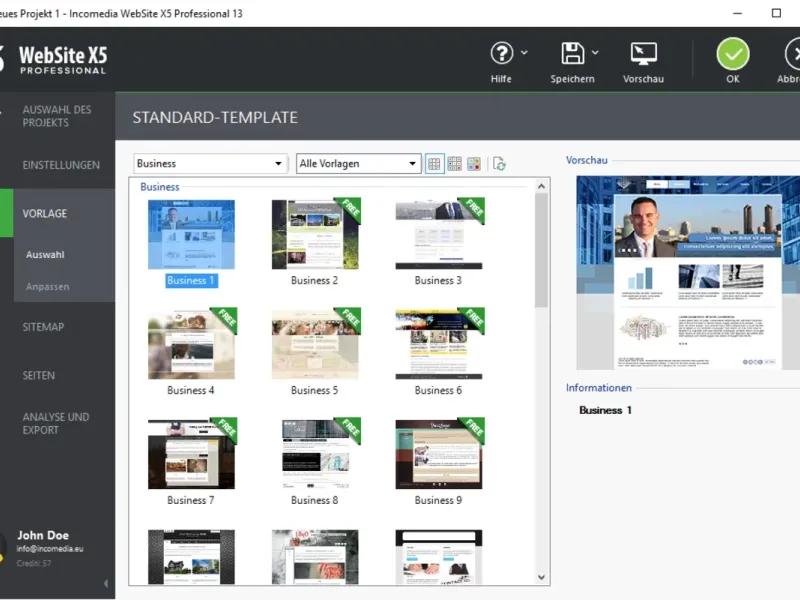Viewport: 800px width, 600px height.
Task: Collapse the sidebar with arrow icon
Action: (106, 583)
